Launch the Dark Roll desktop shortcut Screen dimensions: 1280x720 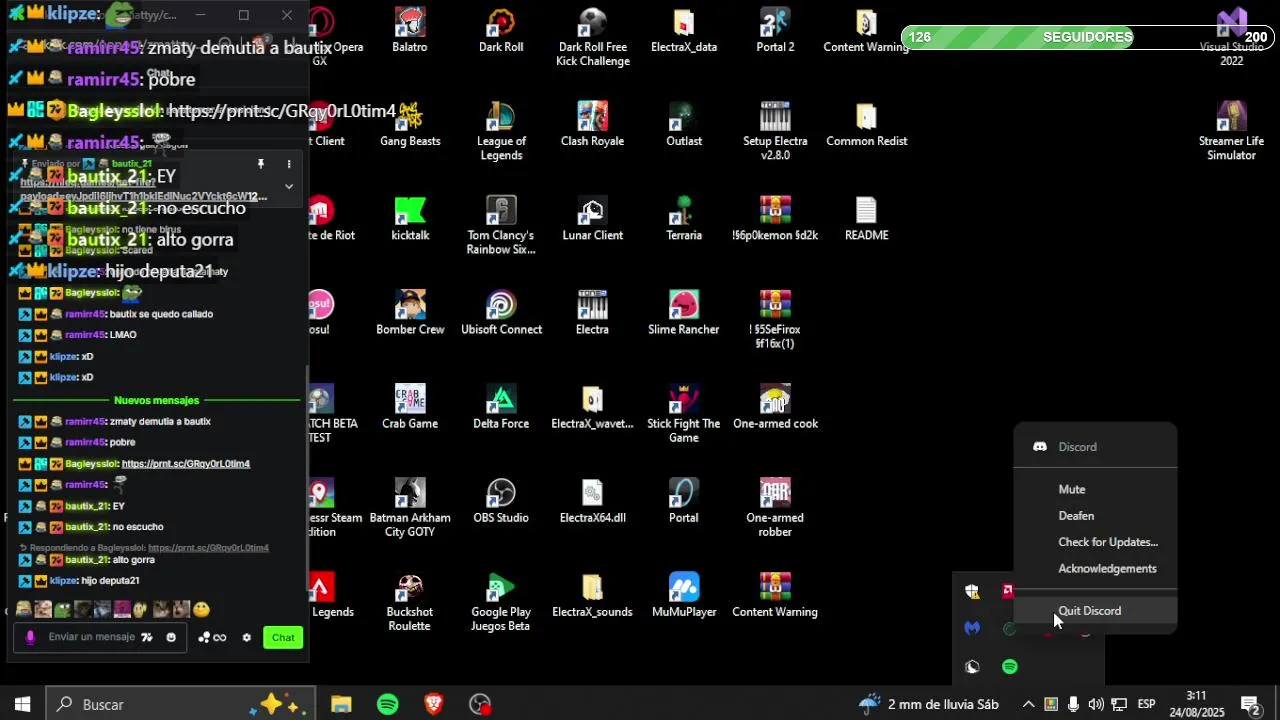tap(501, 30)
